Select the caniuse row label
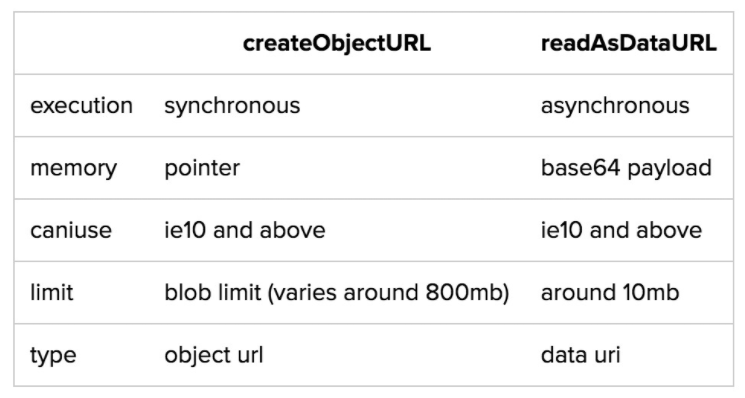 coord(71,230)
